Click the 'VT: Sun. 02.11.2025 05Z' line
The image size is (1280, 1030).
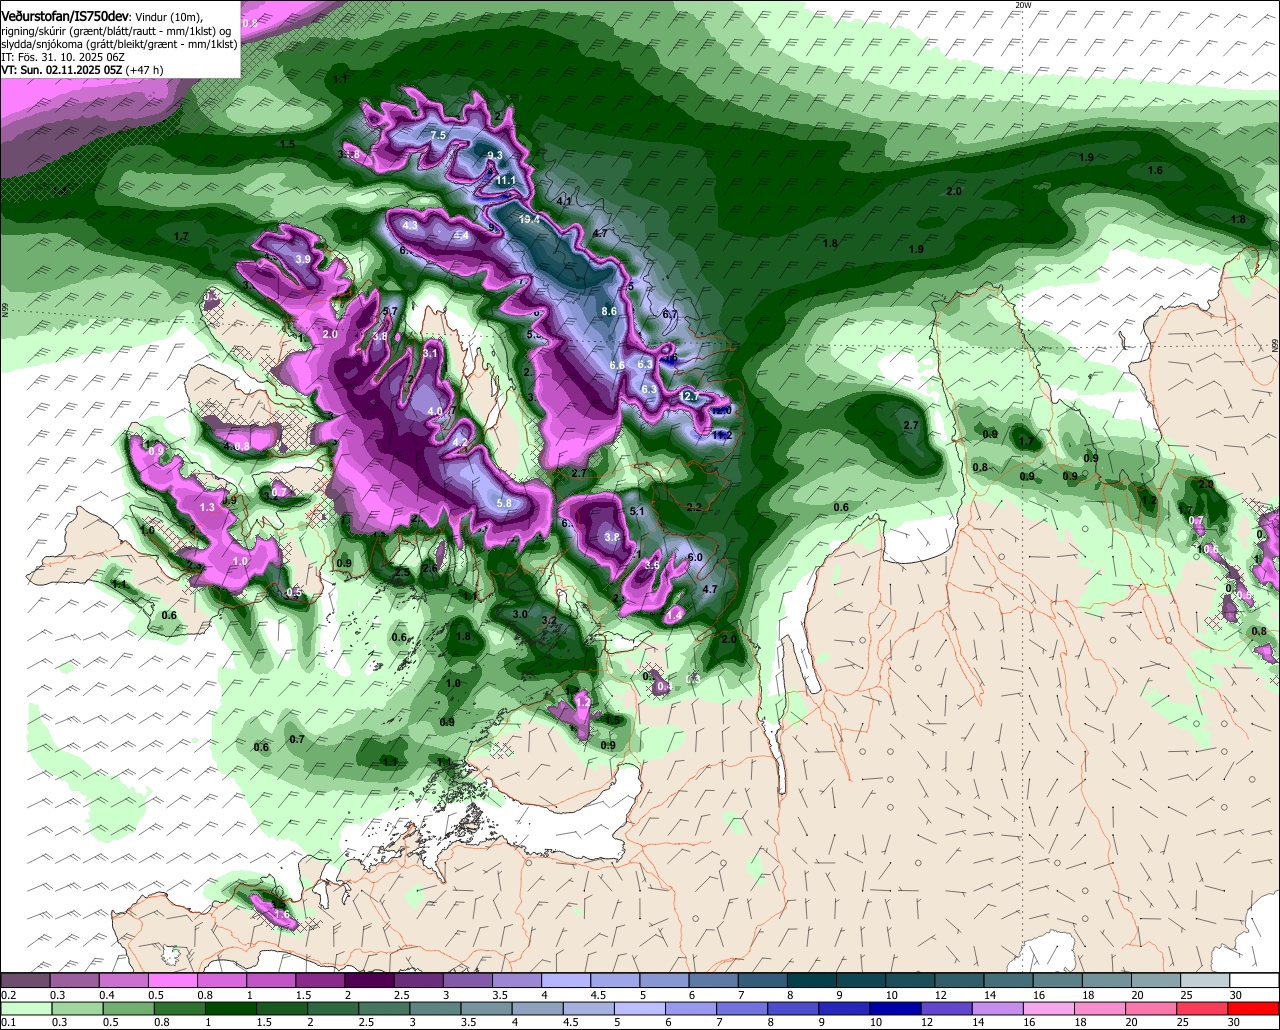click(62, 70)
